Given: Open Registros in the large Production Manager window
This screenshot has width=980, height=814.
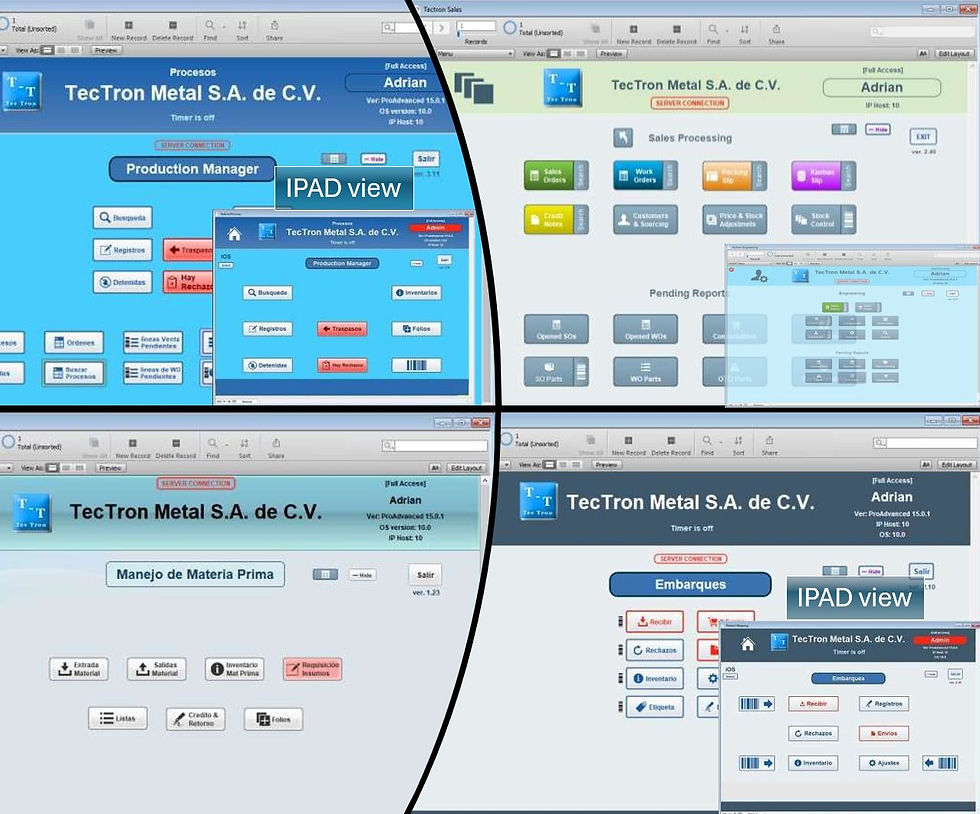Looking at the screenshot, I should (x=123, y=249).
